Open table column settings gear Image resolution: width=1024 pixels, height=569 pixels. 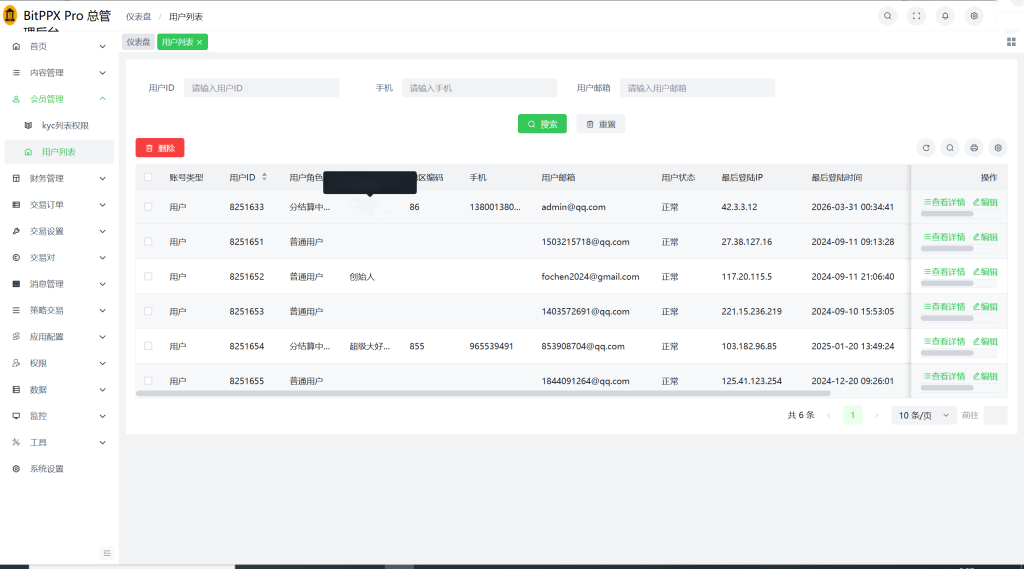(x=998, y=148)
